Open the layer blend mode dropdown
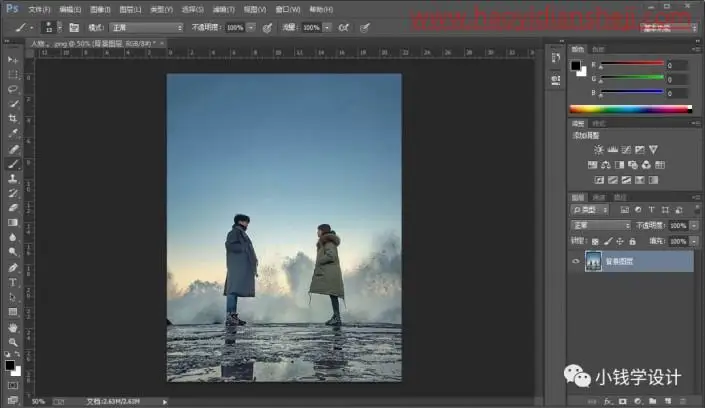This screenshot has width=705, height=408. (601, 225)
